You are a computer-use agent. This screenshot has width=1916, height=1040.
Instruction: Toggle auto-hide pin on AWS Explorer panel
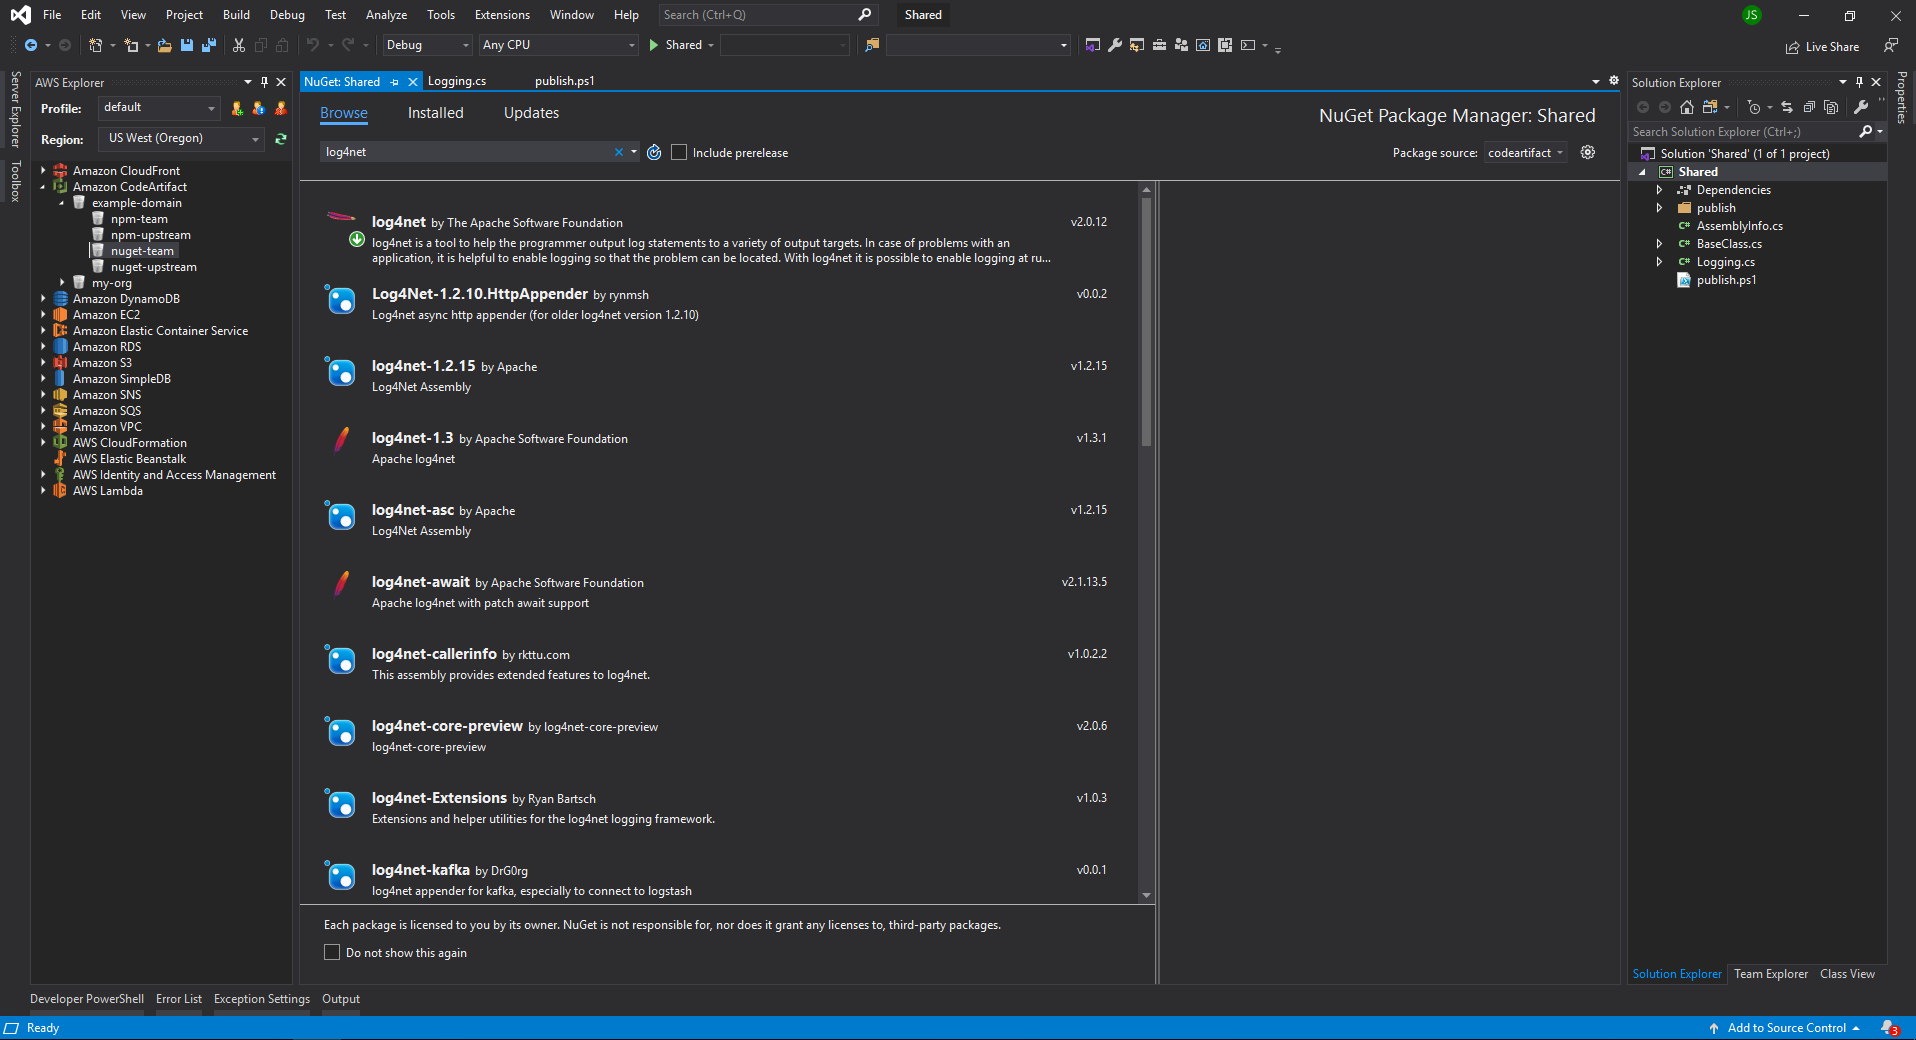264,82
